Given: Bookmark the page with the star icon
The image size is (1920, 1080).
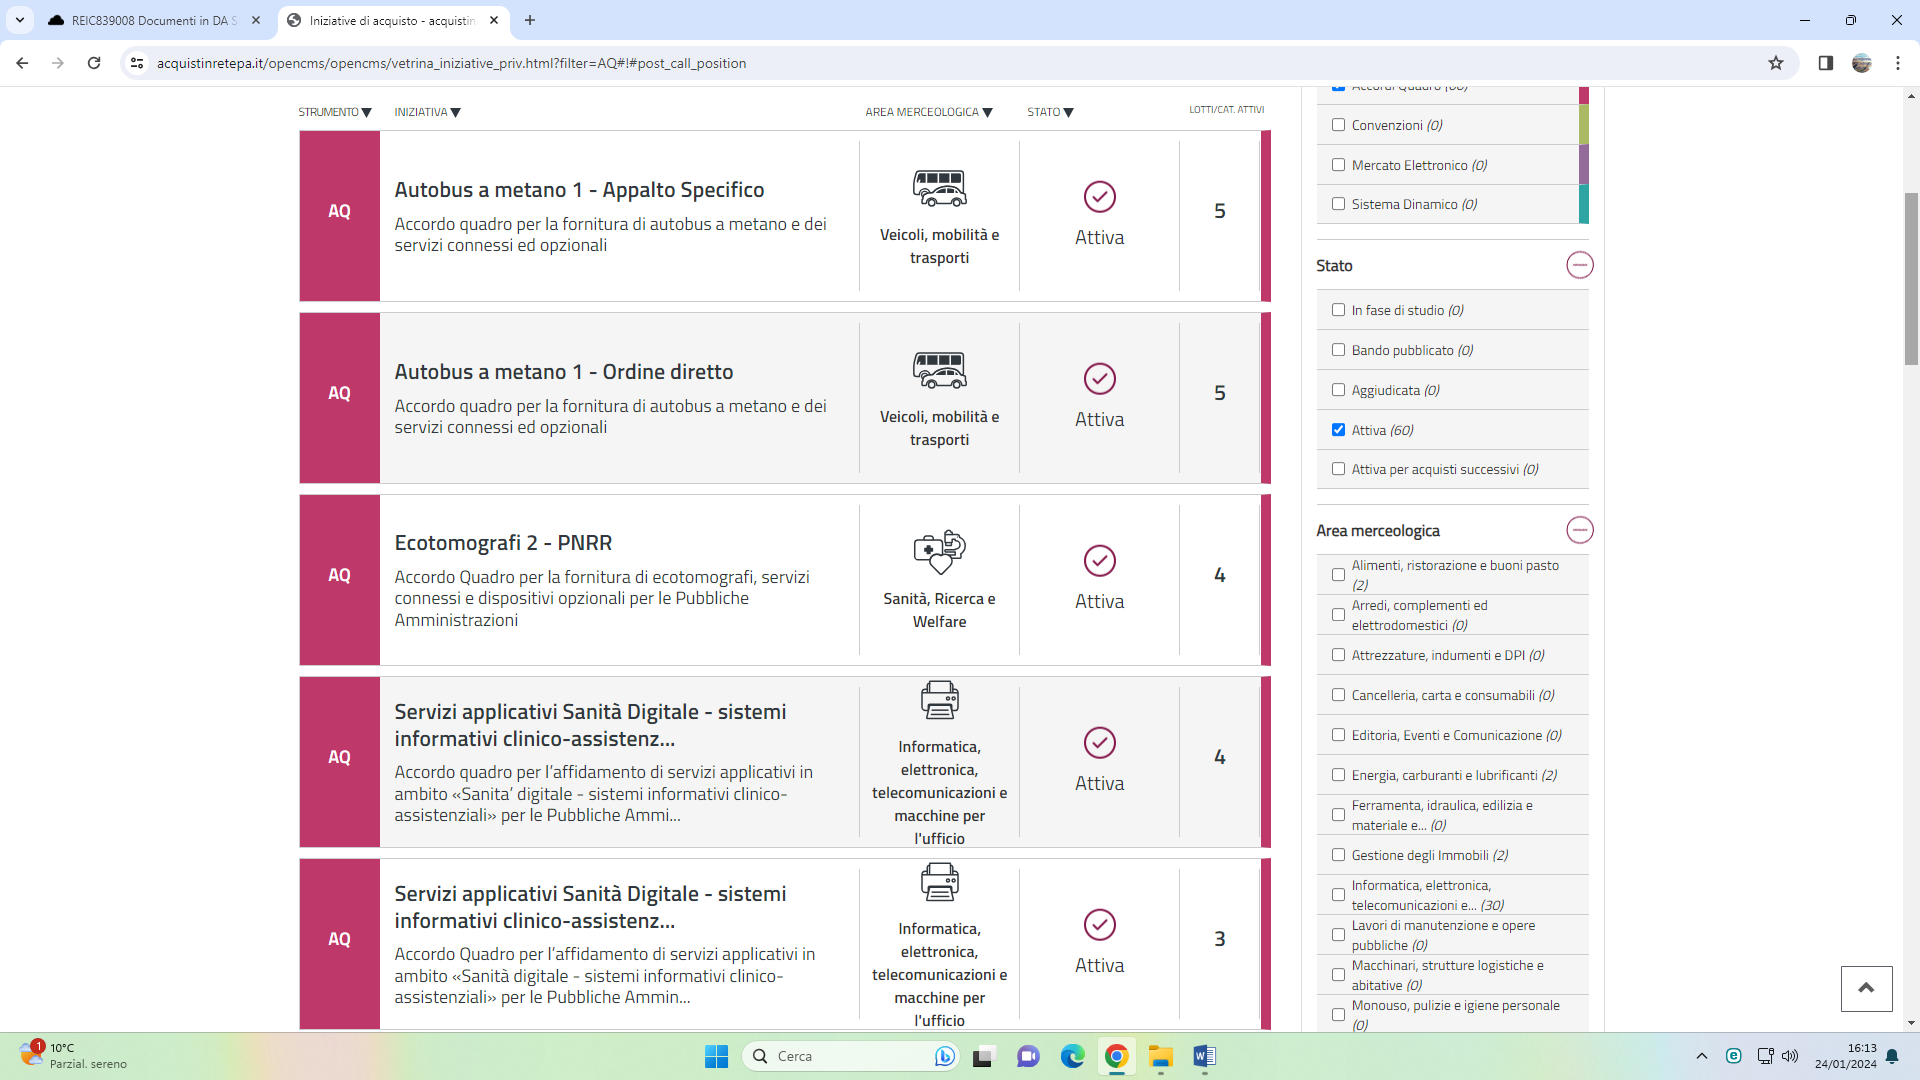Looking at the screenshot, I should coord(1775,63).
